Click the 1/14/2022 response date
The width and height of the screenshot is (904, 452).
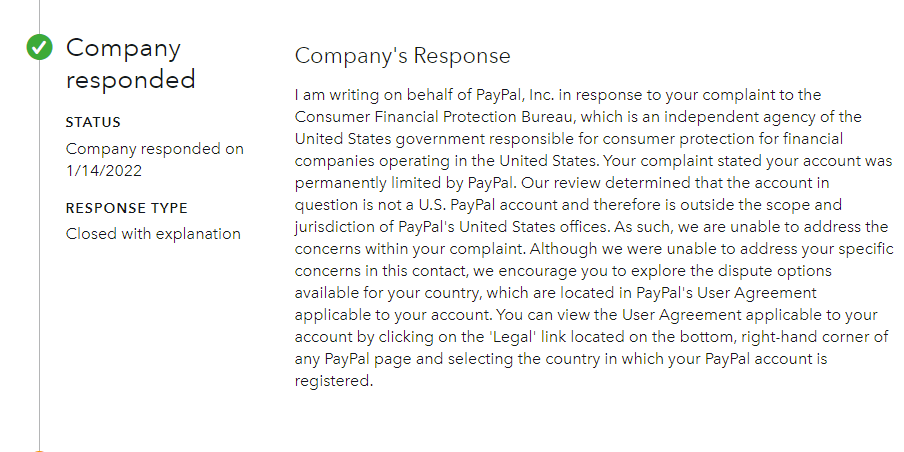tap(104, 171)
